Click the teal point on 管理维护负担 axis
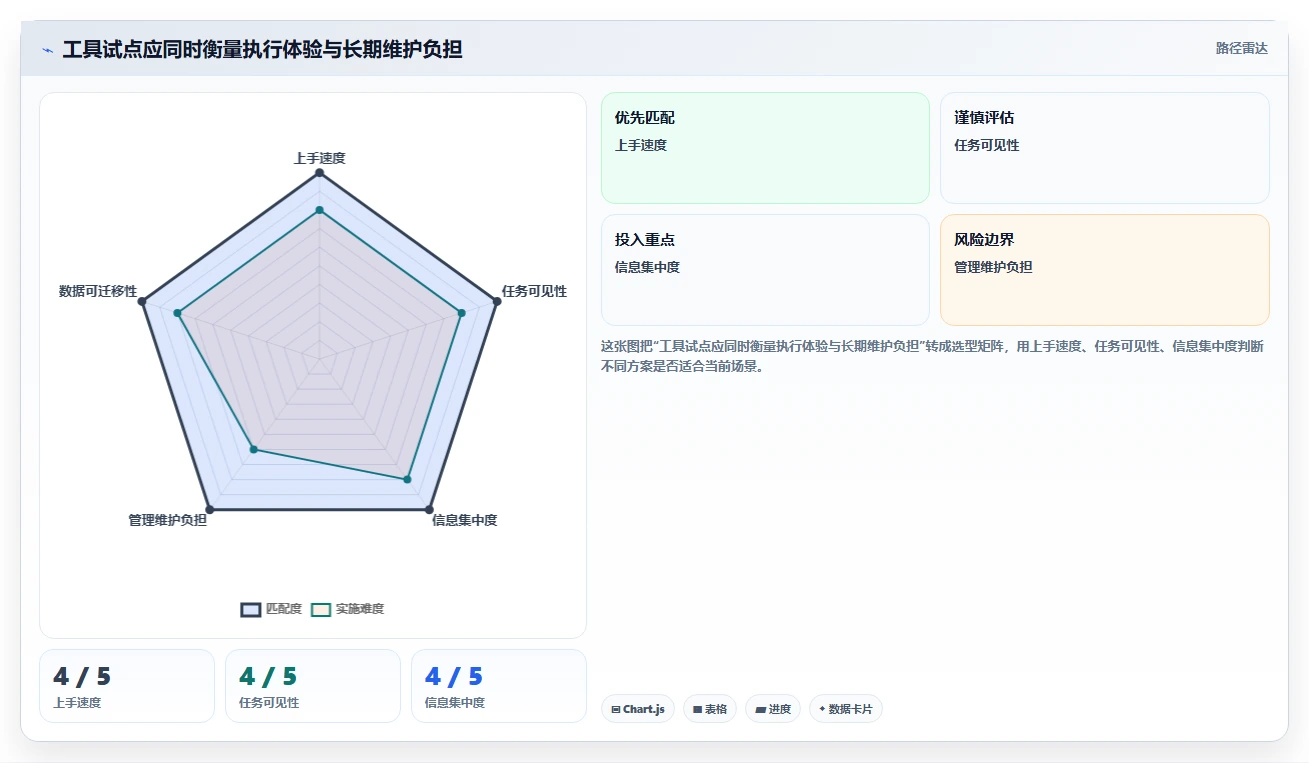 click(x=254, y=450)
